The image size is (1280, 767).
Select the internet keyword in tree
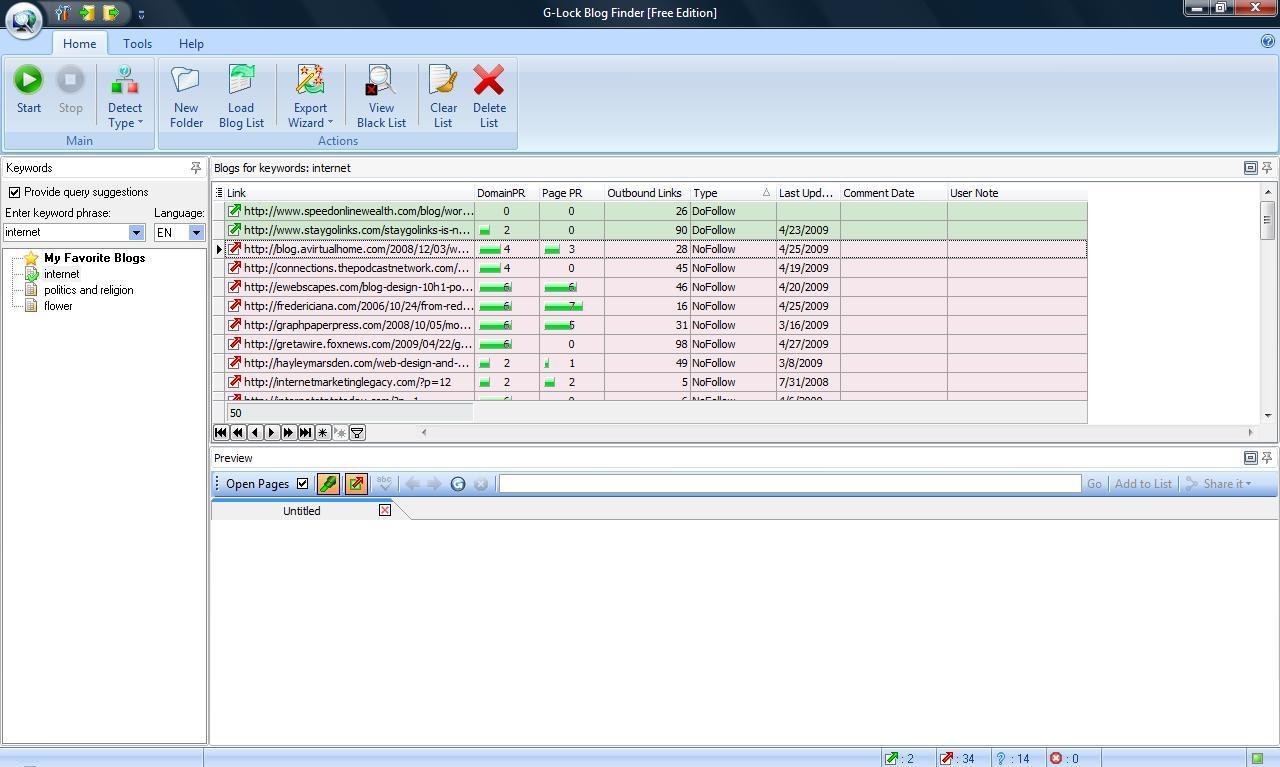point(61,274)
